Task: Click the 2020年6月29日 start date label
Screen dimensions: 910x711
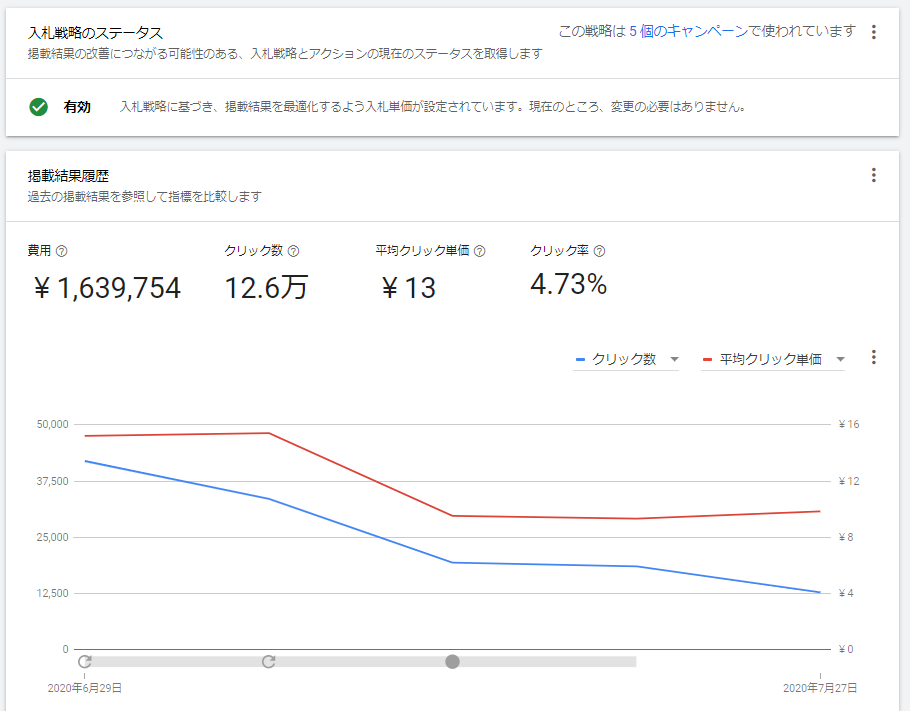Action: (85, 688)
